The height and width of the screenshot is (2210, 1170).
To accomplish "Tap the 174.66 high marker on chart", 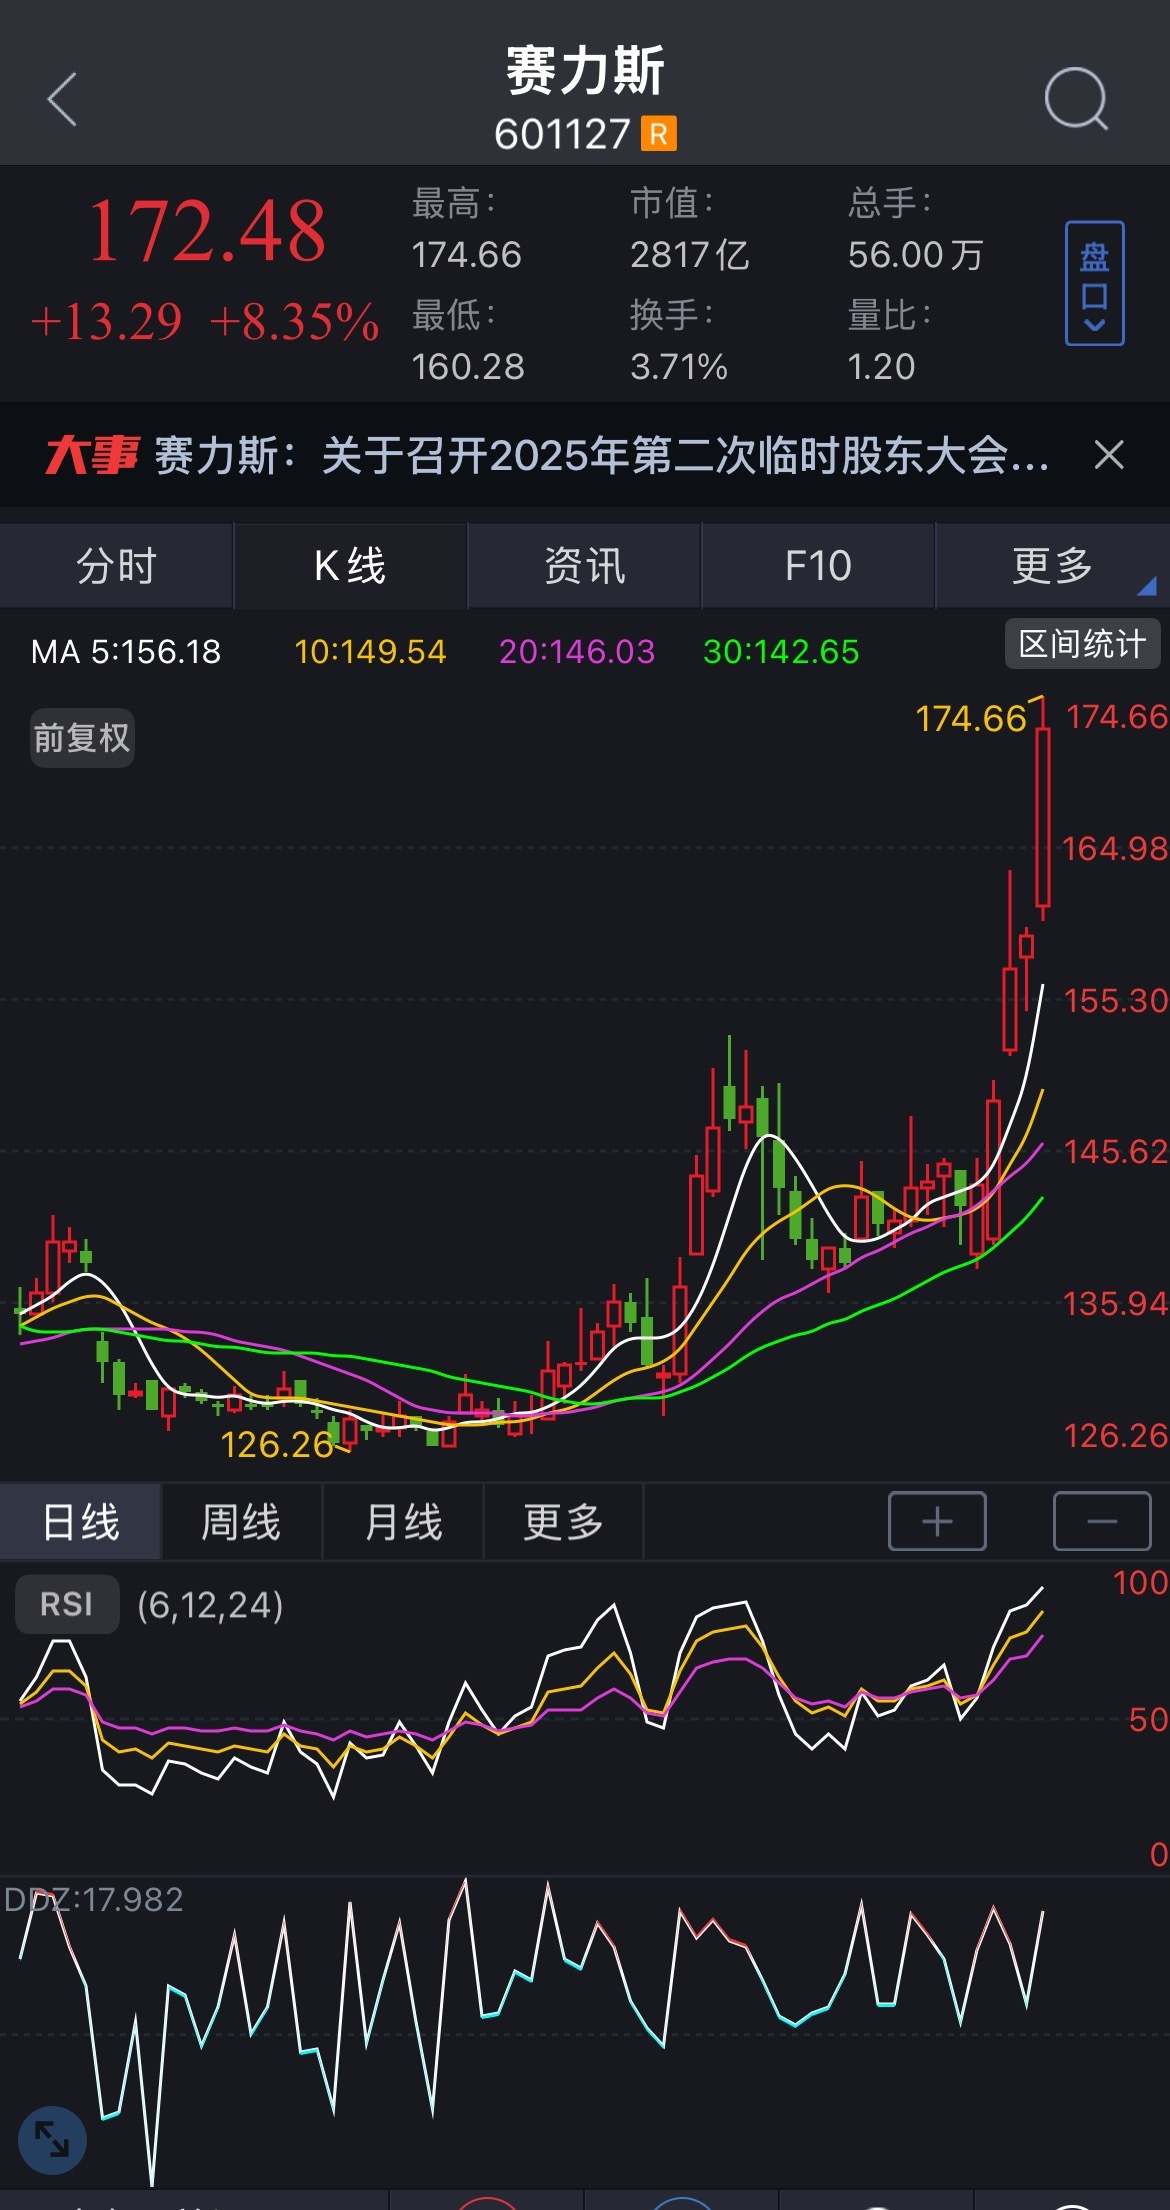I will pos(971,718).
